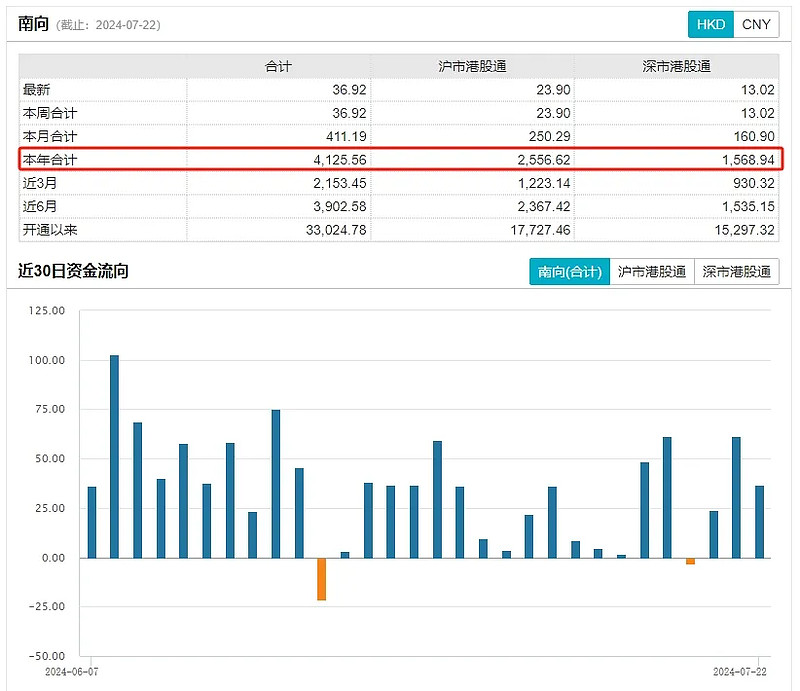The image size is (800, 691).
Task: Select the 深市港股通 chart tab
Action: (x=736, y=272)
